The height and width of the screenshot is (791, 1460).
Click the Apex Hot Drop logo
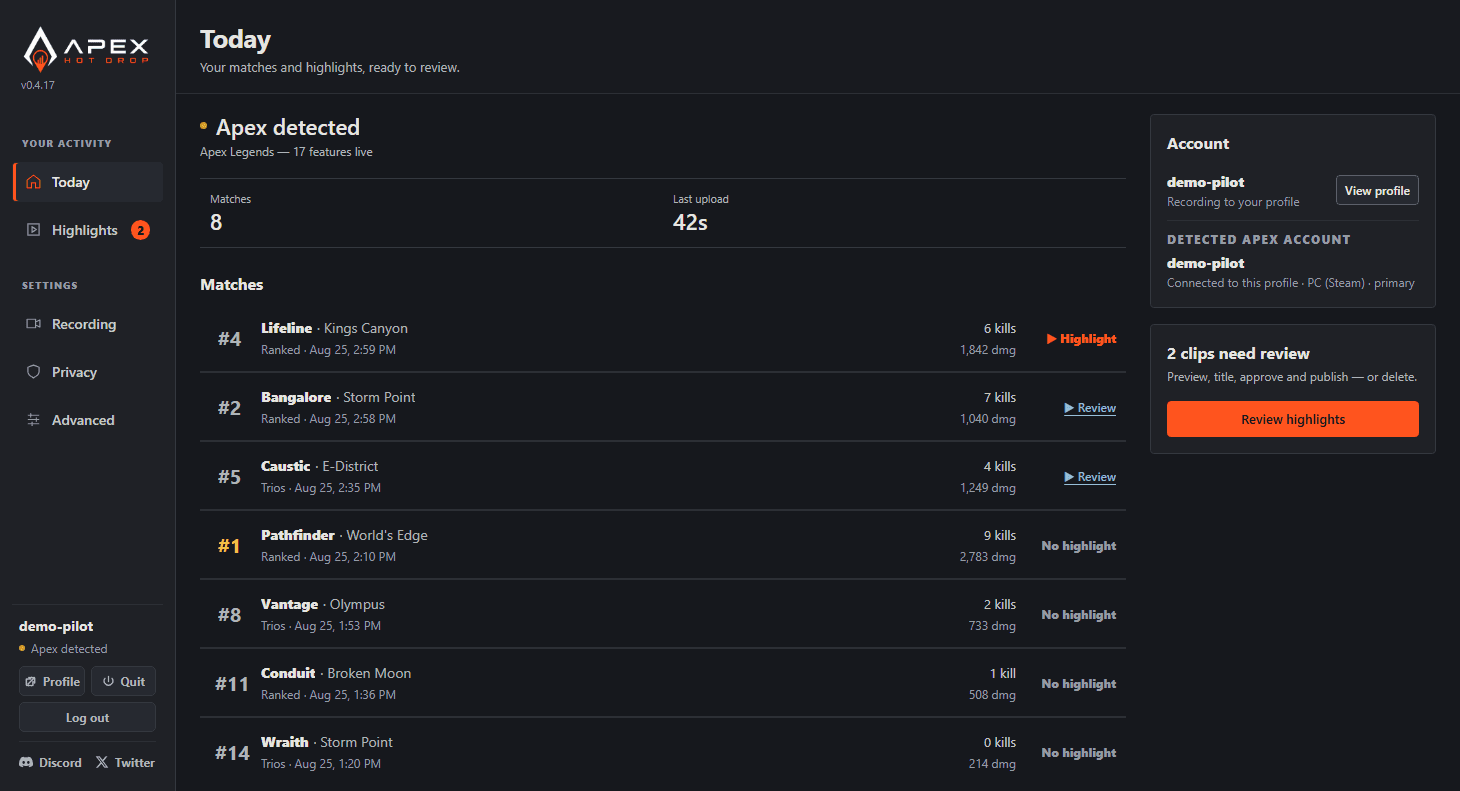pos(86,48)
